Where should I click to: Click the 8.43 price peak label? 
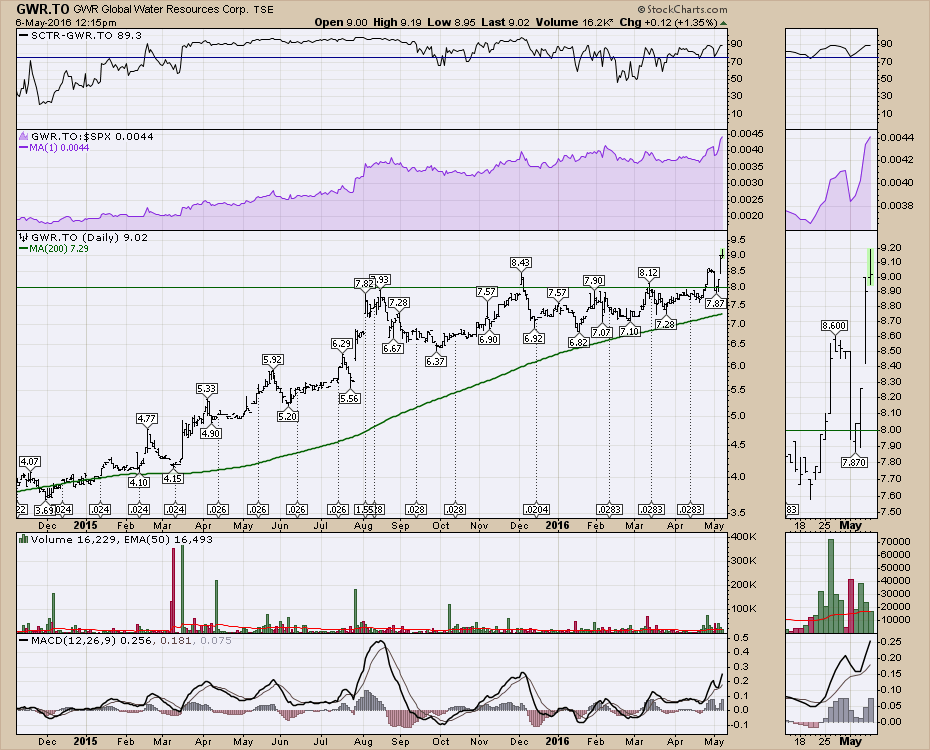click(x=520, y=263)
